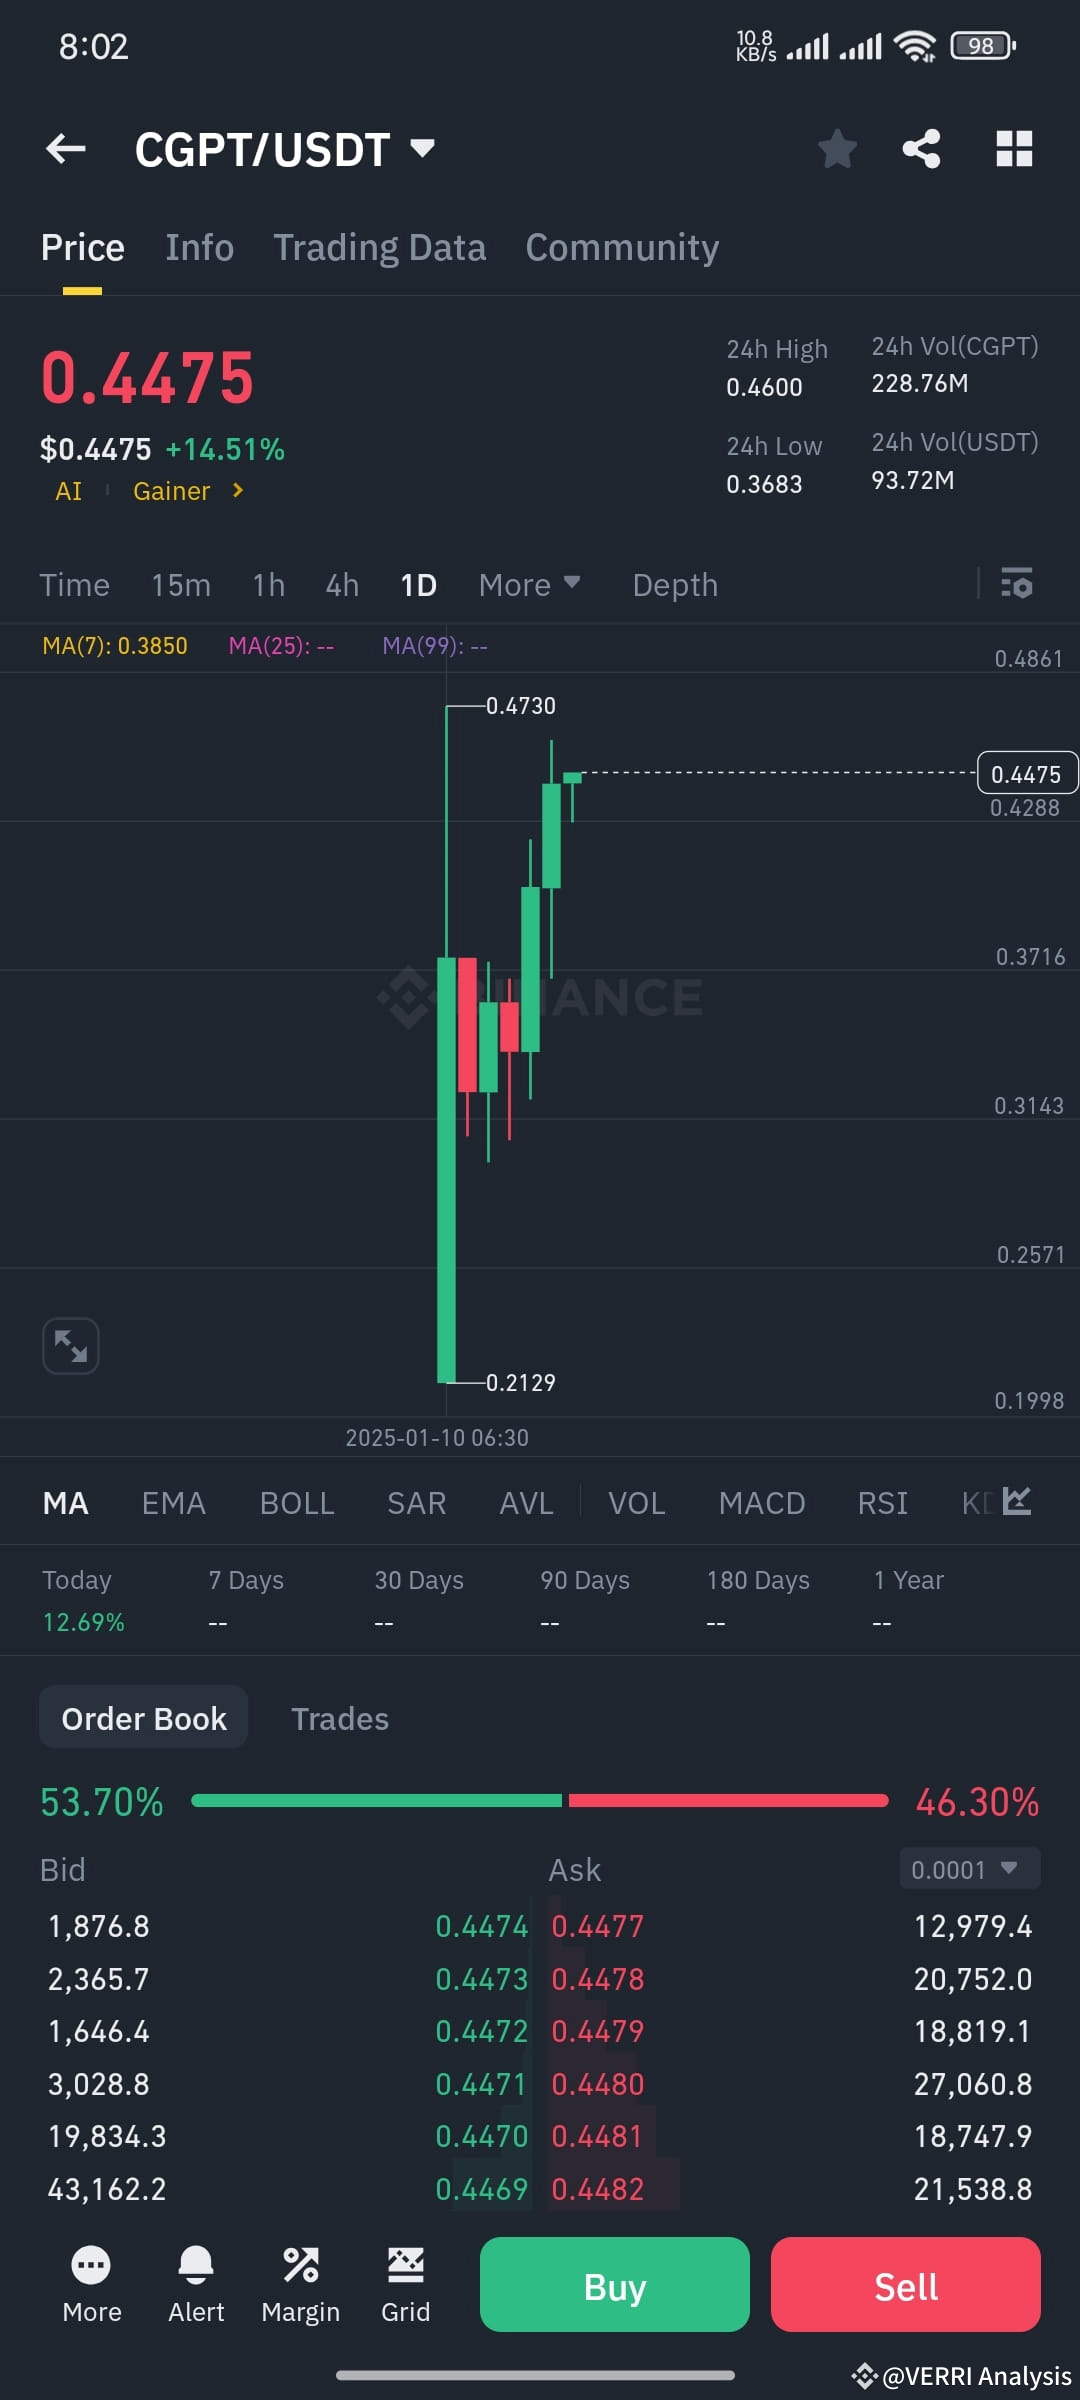Expand the More timeframes dropdown

click(x=528, y=584)
